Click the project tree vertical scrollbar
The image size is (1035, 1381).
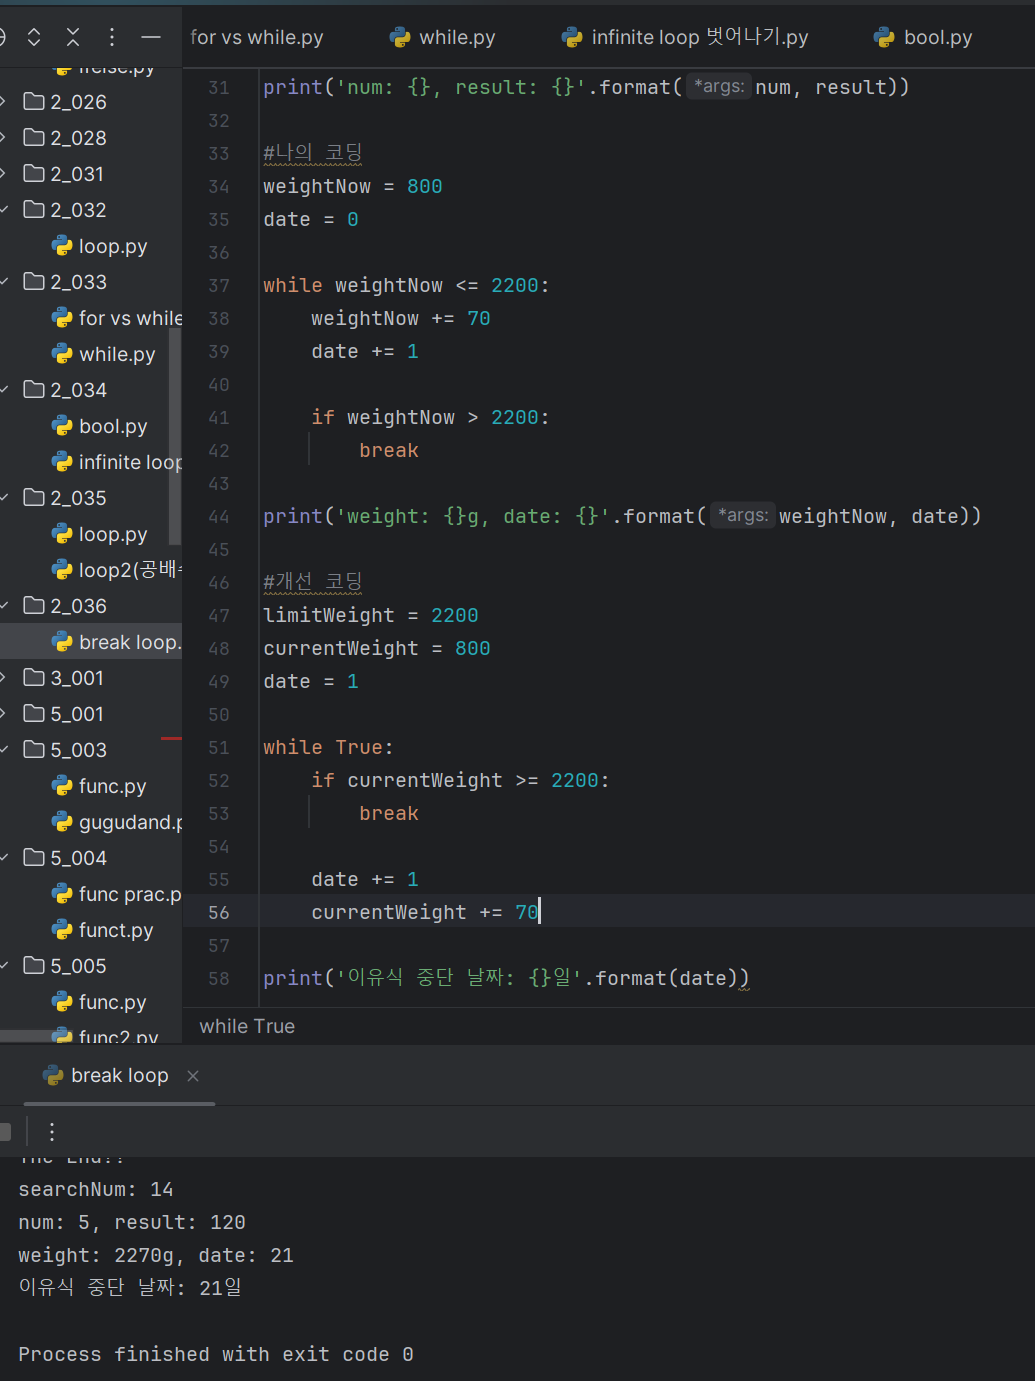[175, 438]
